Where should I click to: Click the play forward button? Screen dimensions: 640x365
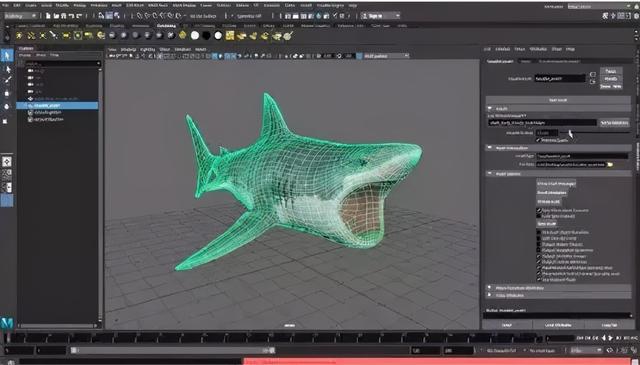[x=610, y=338]
